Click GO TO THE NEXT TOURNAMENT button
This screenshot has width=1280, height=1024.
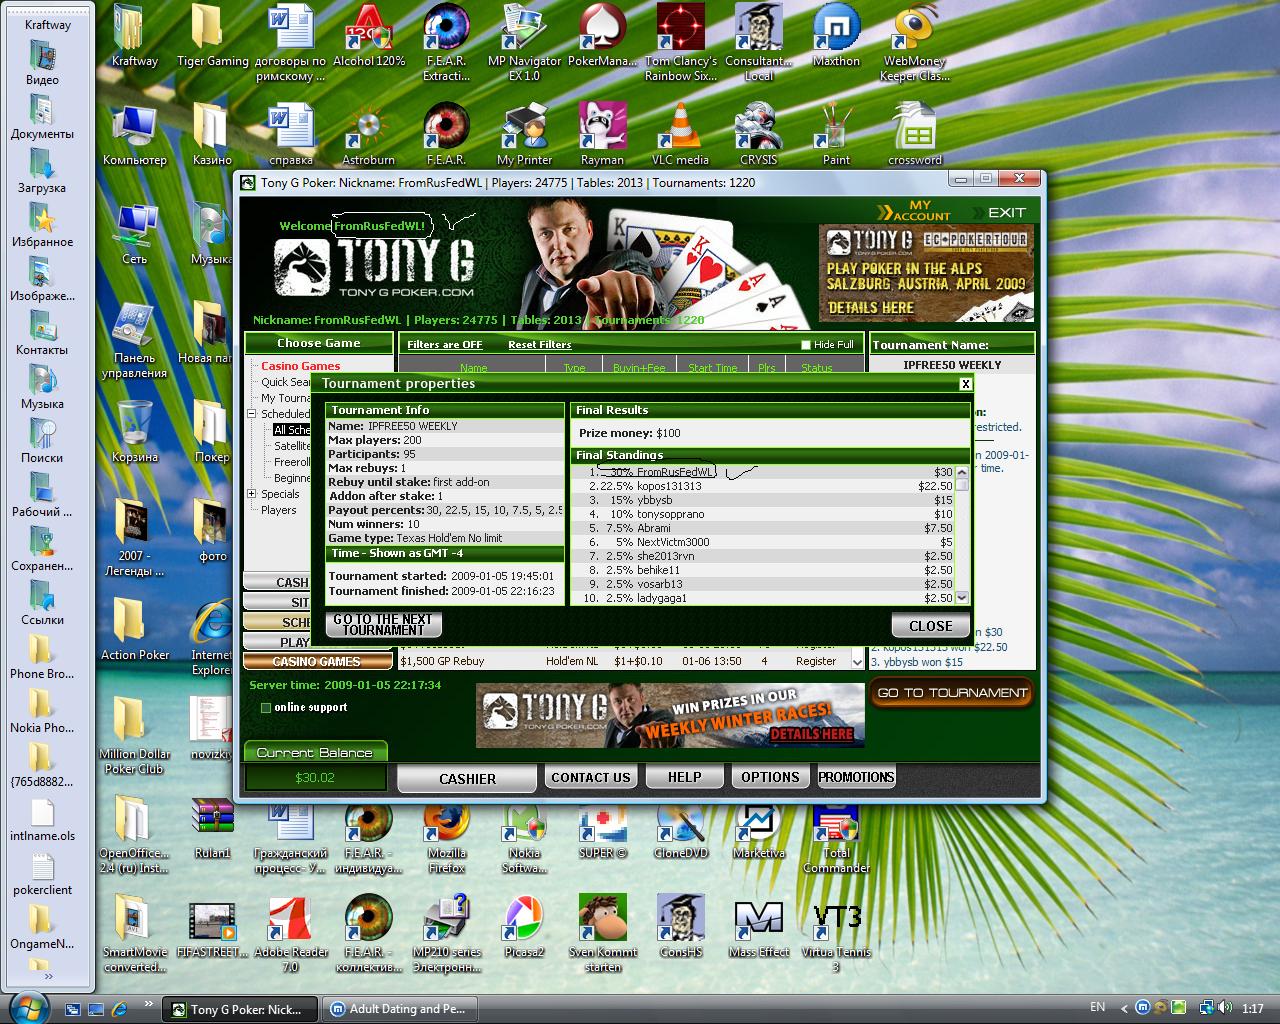(x=383, y=625)
